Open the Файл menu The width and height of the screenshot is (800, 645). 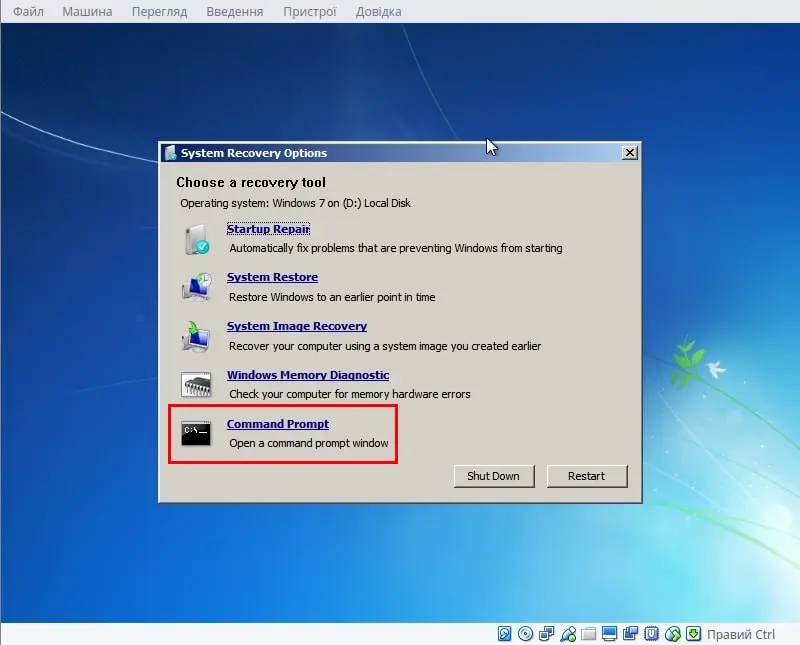pyautogui.click(x=28, y=11)
